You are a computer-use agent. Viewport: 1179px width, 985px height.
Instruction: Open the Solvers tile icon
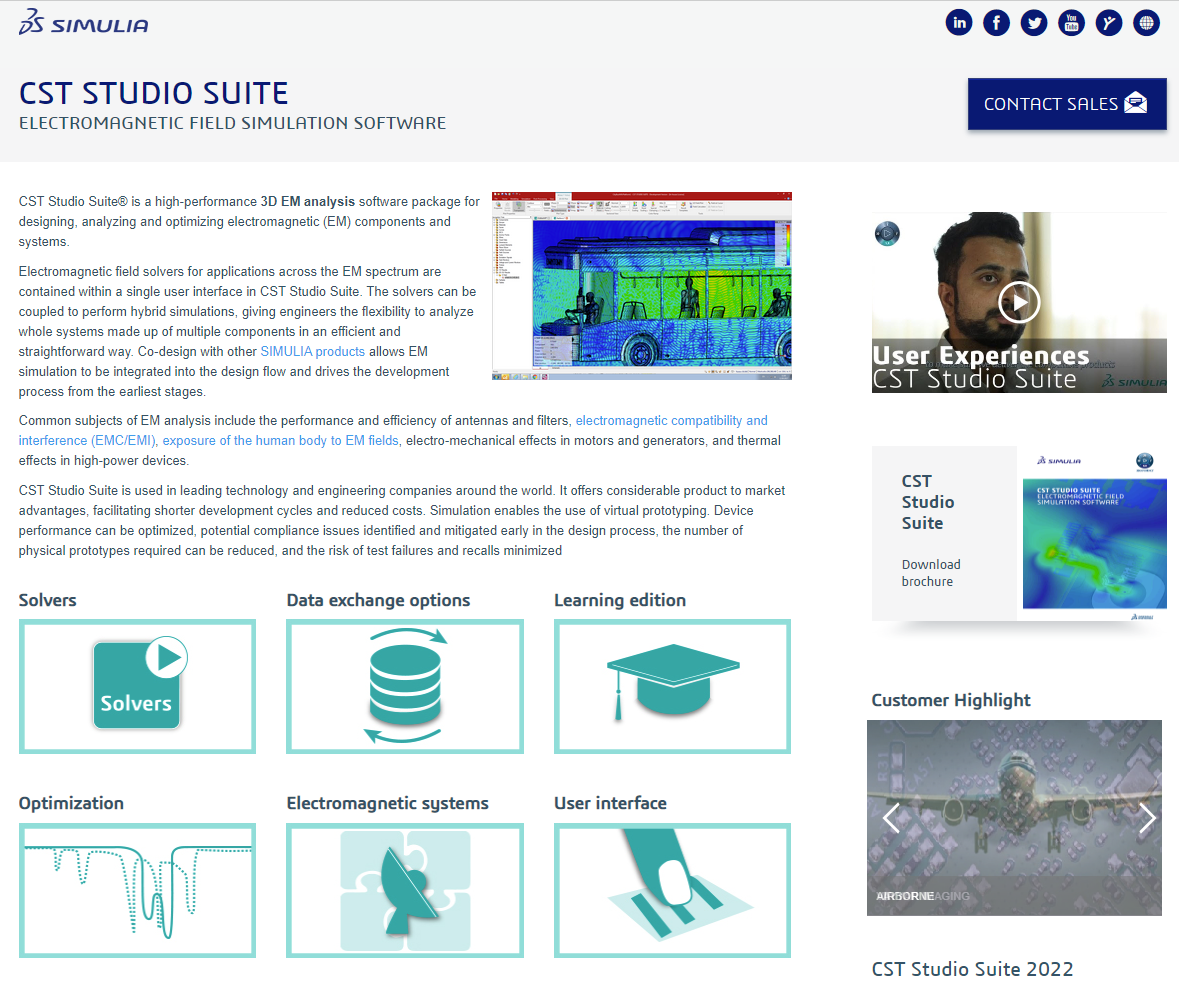coord(138,686)
